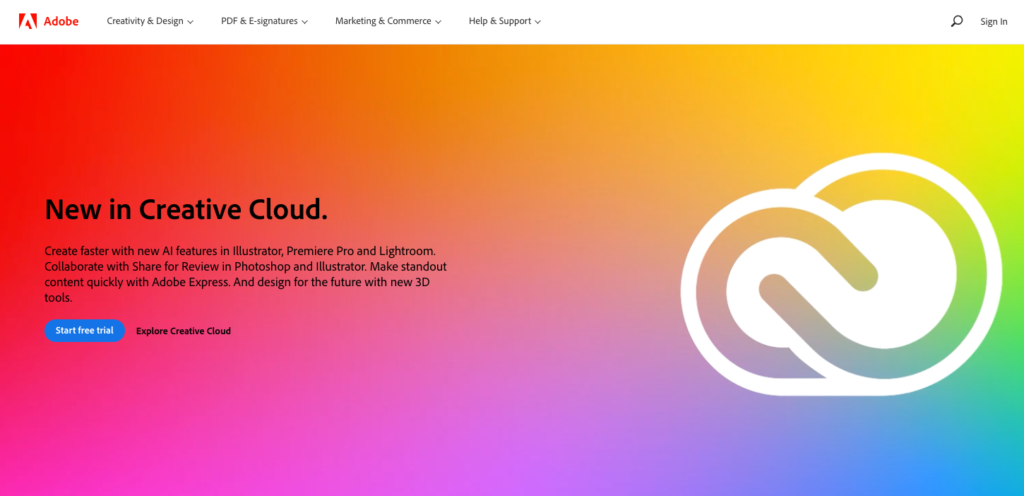
Task: Open the Help & Support menu
Action: click(499, 21)
